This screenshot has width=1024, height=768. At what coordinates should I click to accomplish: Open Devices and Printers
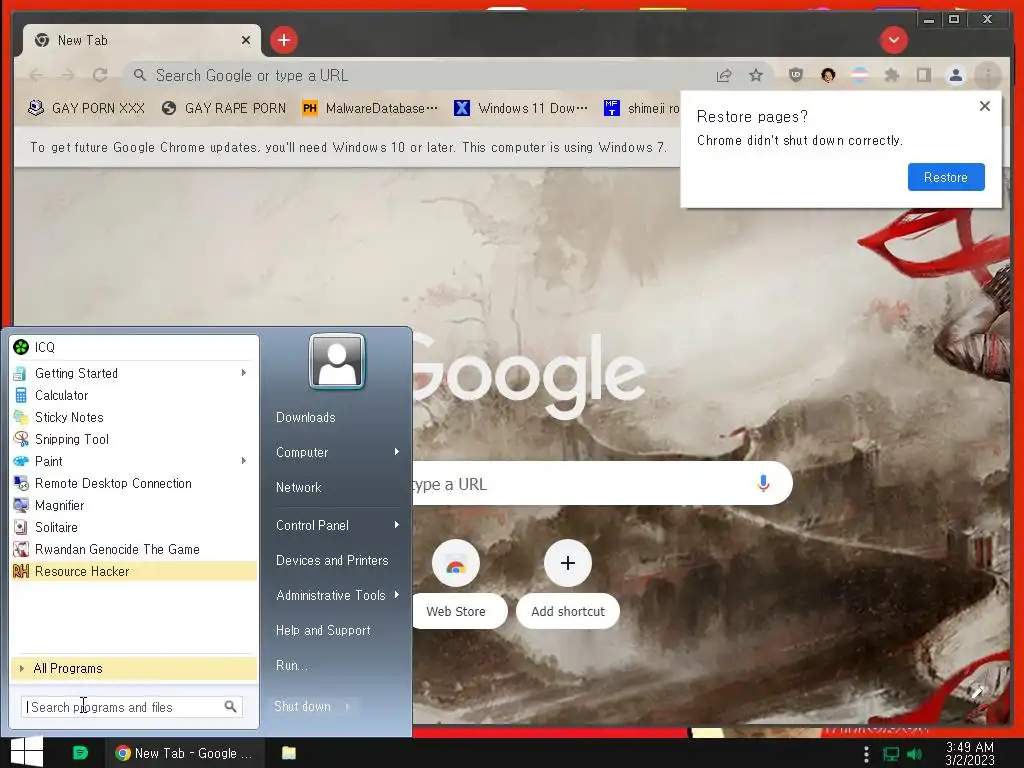tap(332, 560)
